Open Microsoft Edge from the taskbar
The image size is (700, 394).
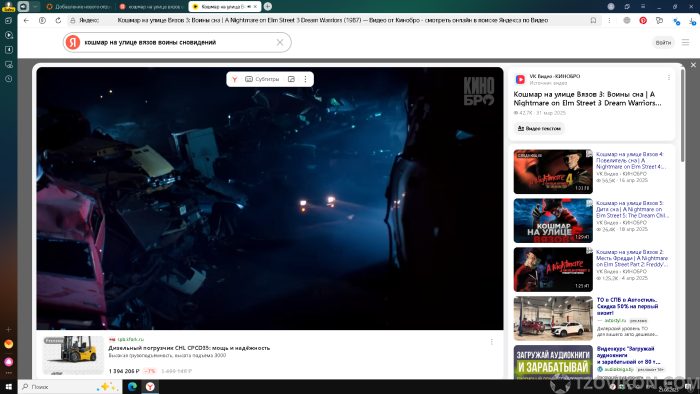coord(132,386)
